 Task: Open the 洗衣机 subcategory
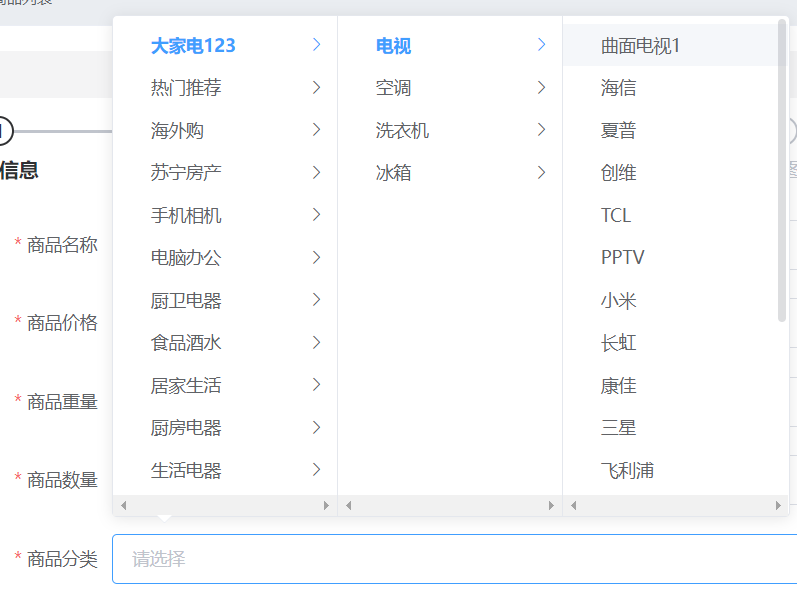(450, 130)
